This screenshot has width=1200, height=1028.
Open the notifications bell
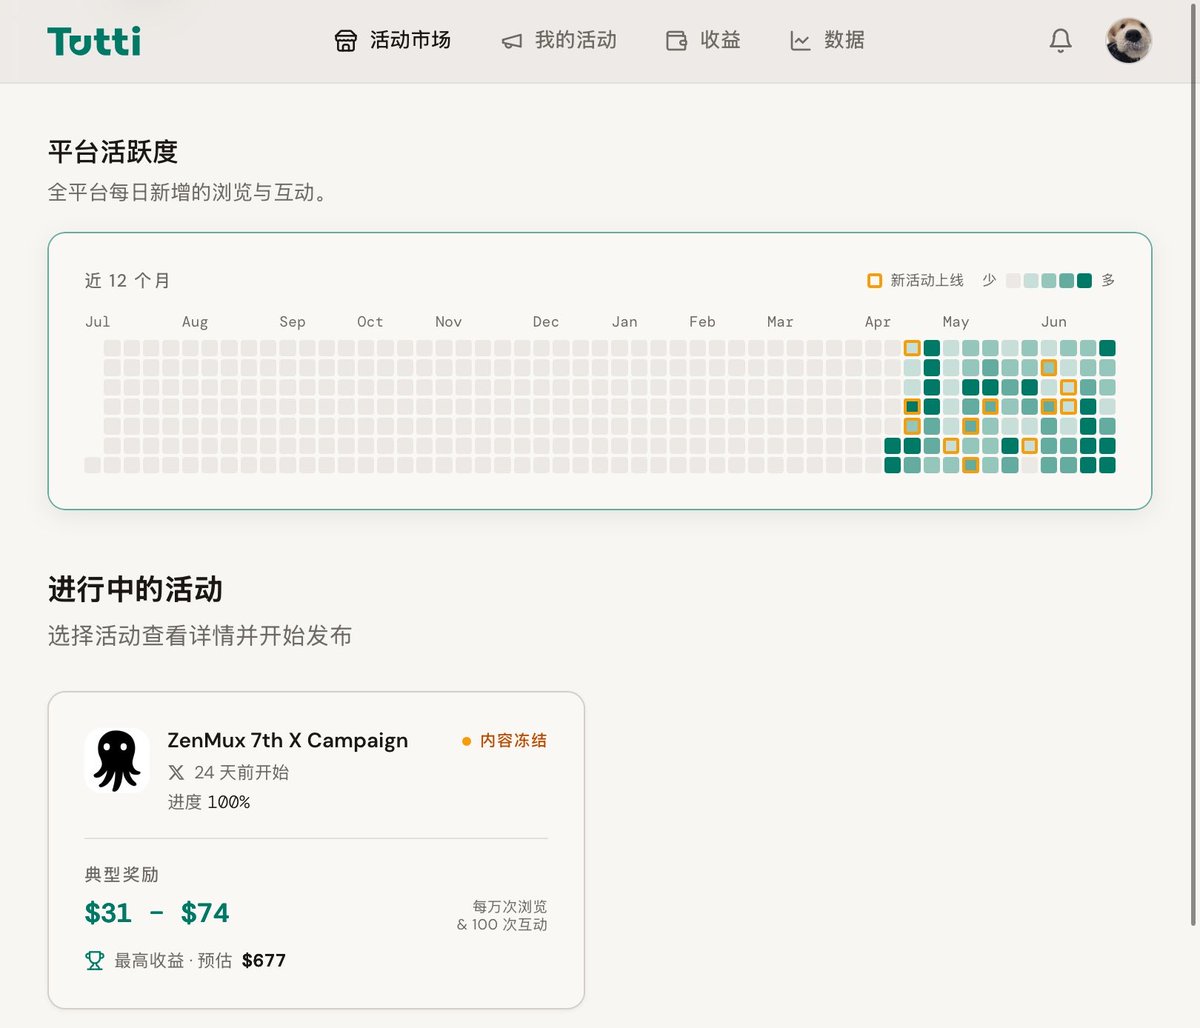coord(1061,41)
